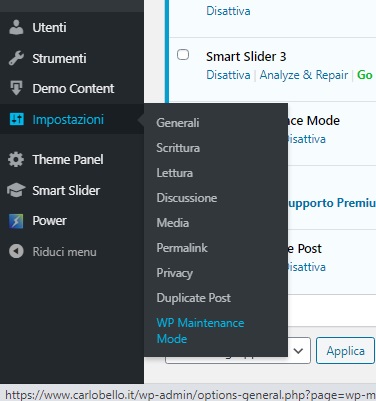
Task: Open Generali settings submenu item
Action: point(178,123)
